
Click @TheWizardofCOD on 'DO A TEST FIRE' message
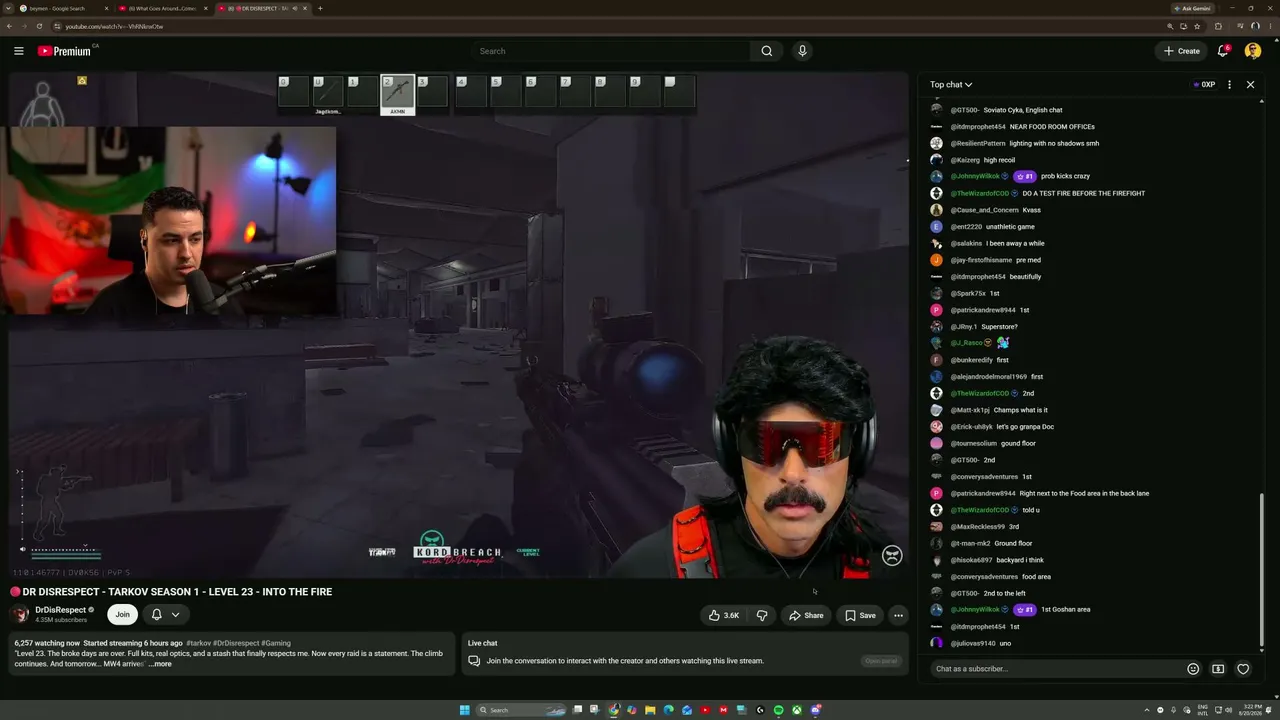(x=980, y=193)
